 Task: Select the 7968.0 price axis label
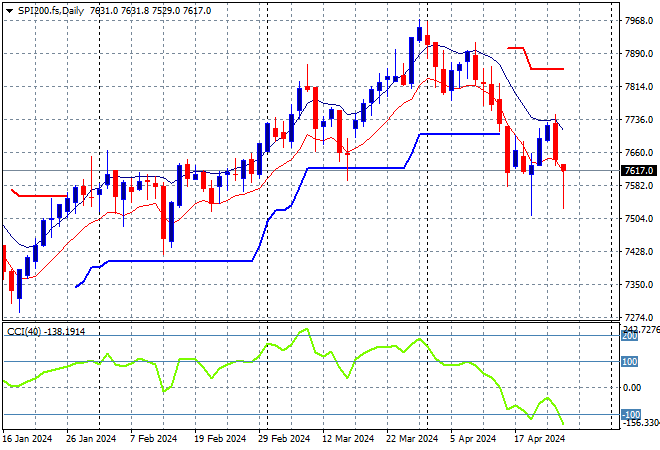pyautogui.click(x=638, y=20)
